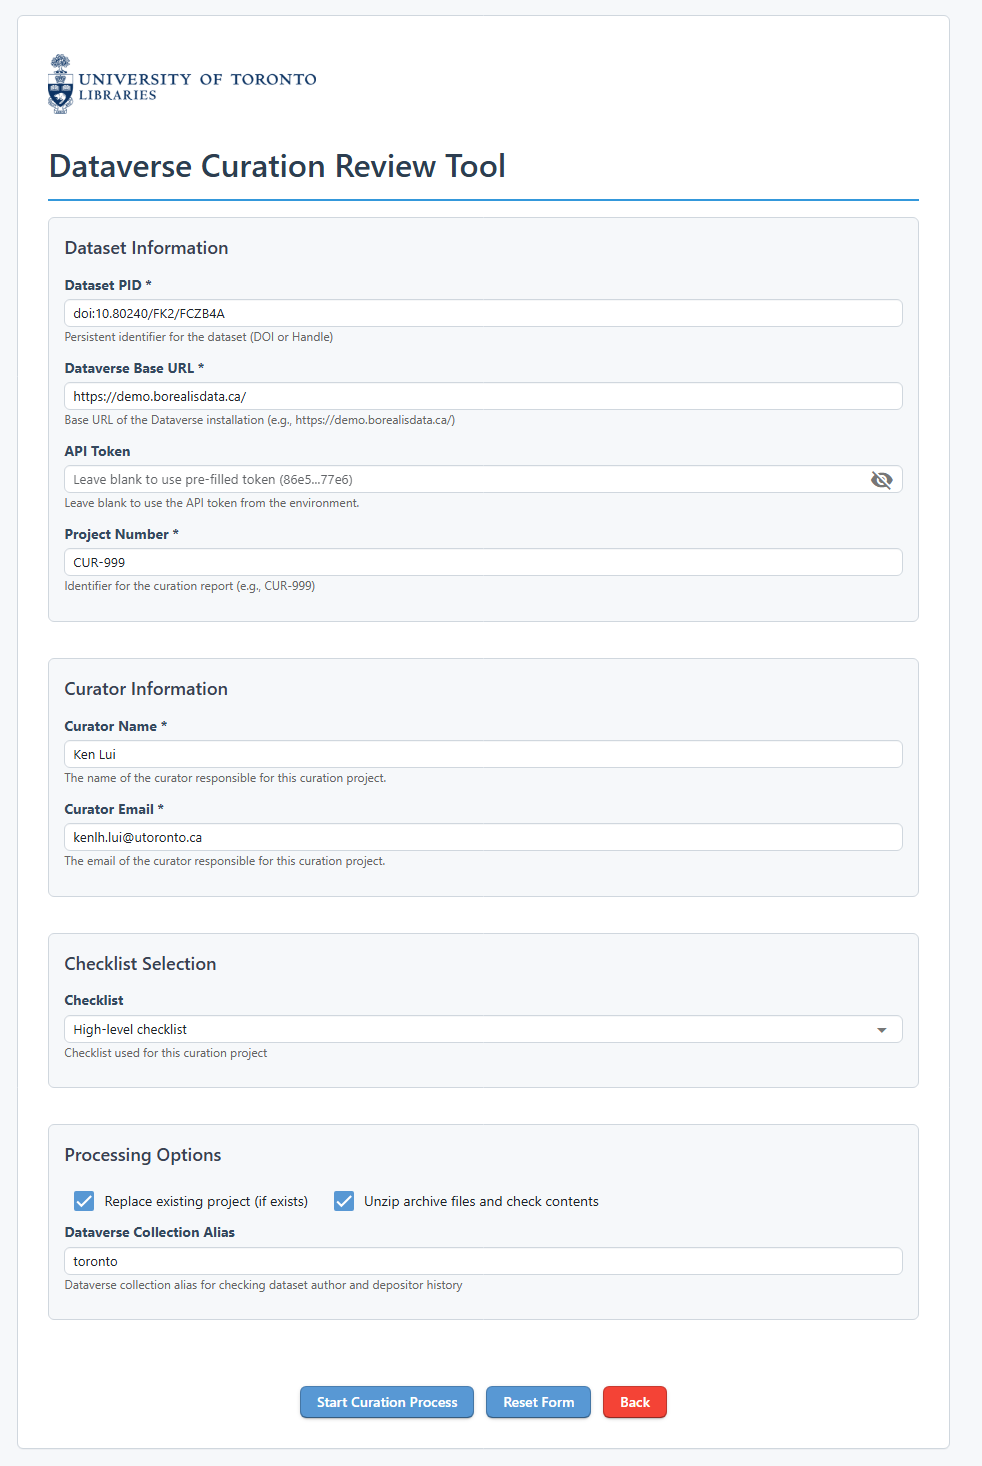Viewport: 982px width, 1466px height.
Task: Select the Project Number input field
Action: tap(483, 562)
